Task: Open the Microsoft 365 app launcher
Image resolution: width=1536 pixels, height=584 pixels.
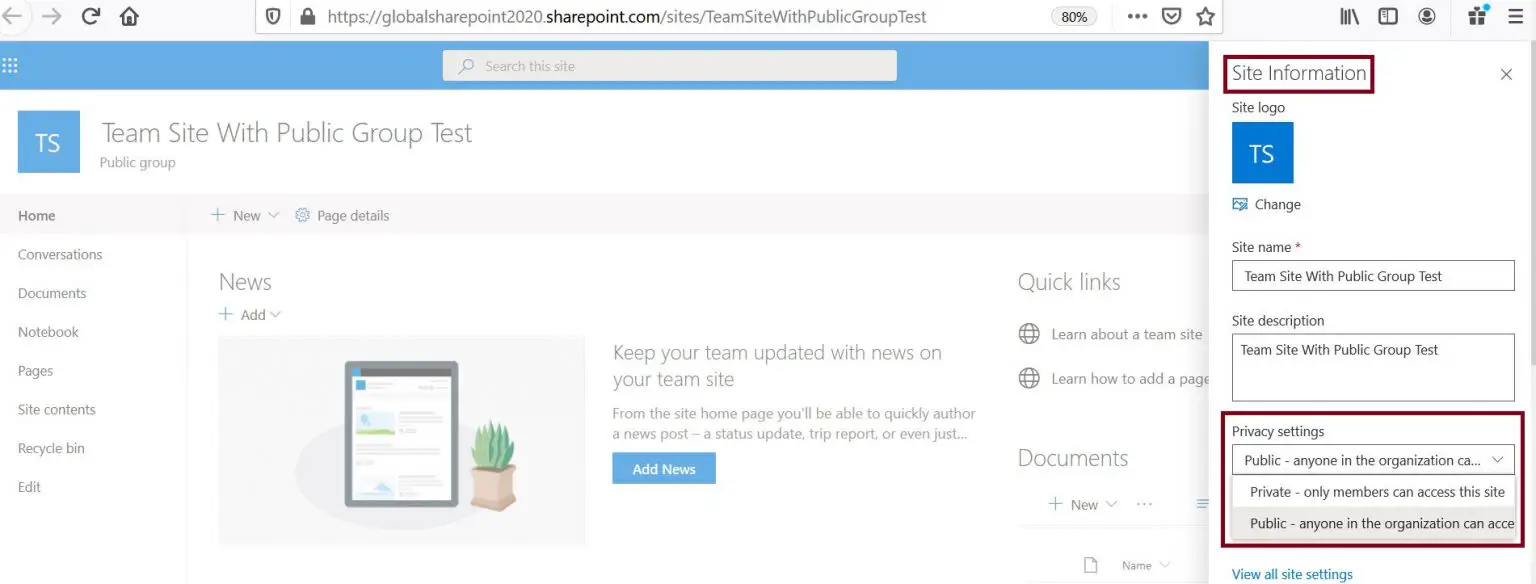Action: 10,64
